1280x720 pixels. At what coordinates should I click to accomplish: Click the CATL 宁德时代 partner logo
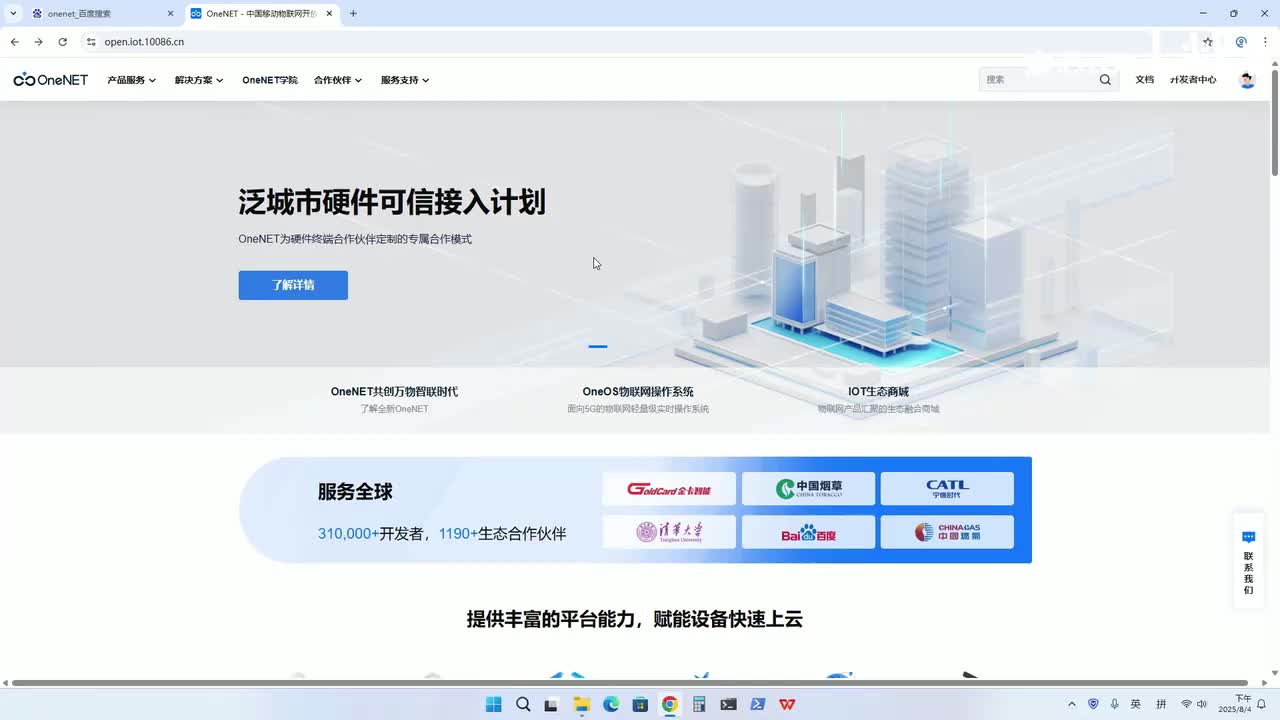[x=947, y=489]
